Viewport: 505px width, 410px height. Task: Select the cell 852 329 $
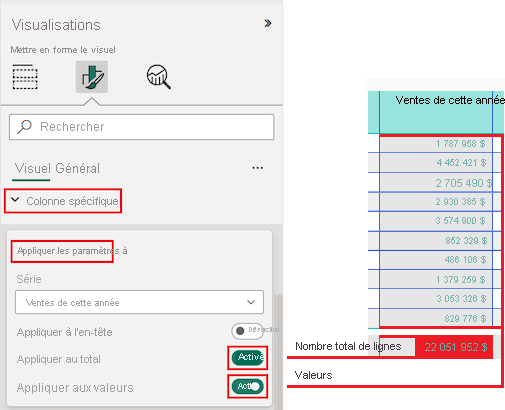436,241
